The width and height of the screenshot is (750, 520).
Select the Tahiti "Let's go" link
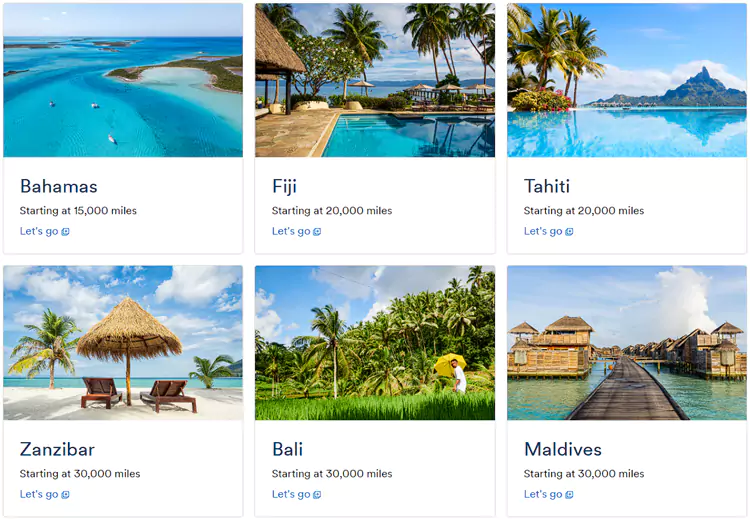(x=543, y=231)
